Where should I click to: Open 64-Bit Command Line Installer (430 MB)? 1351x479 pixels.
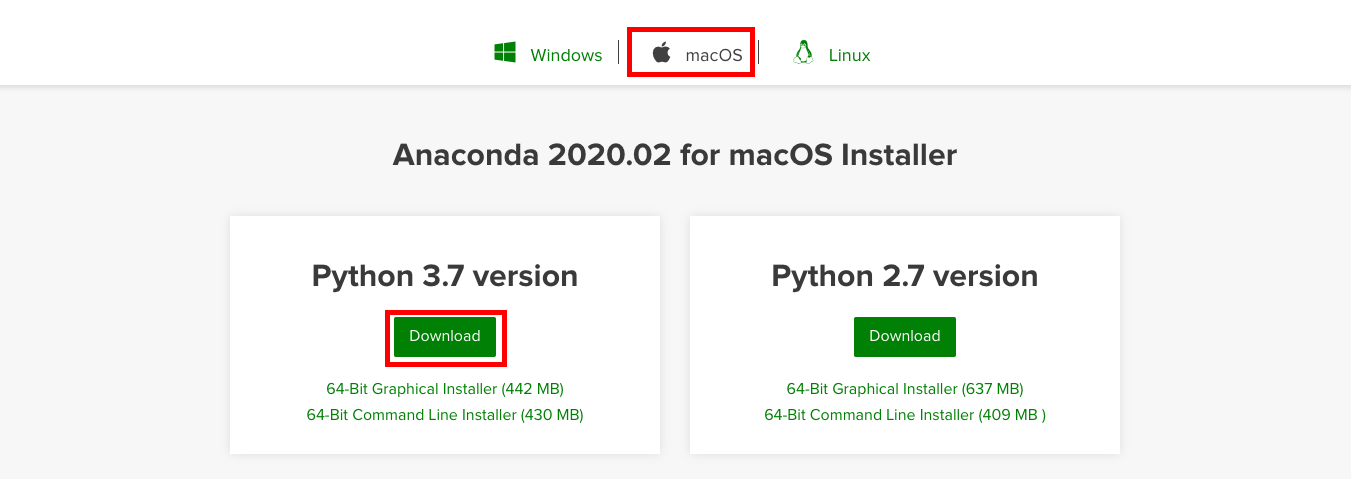coord(445,414)
